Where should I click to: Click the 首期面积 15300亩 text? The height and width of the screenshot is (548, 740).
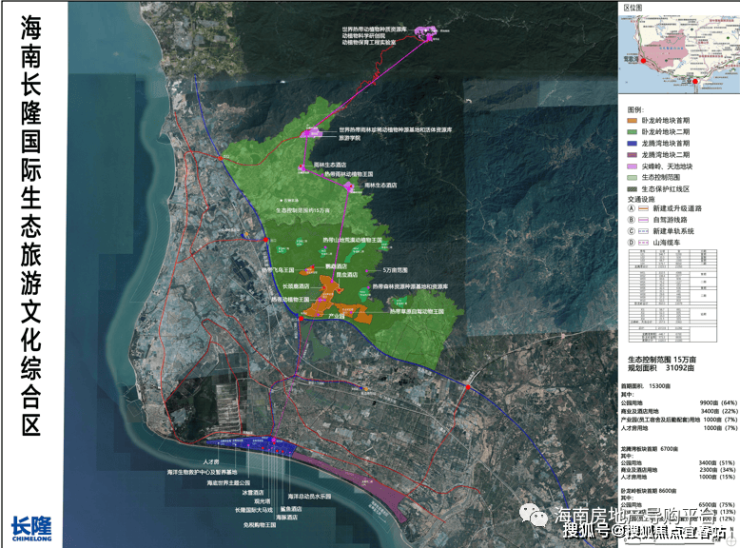646,386
